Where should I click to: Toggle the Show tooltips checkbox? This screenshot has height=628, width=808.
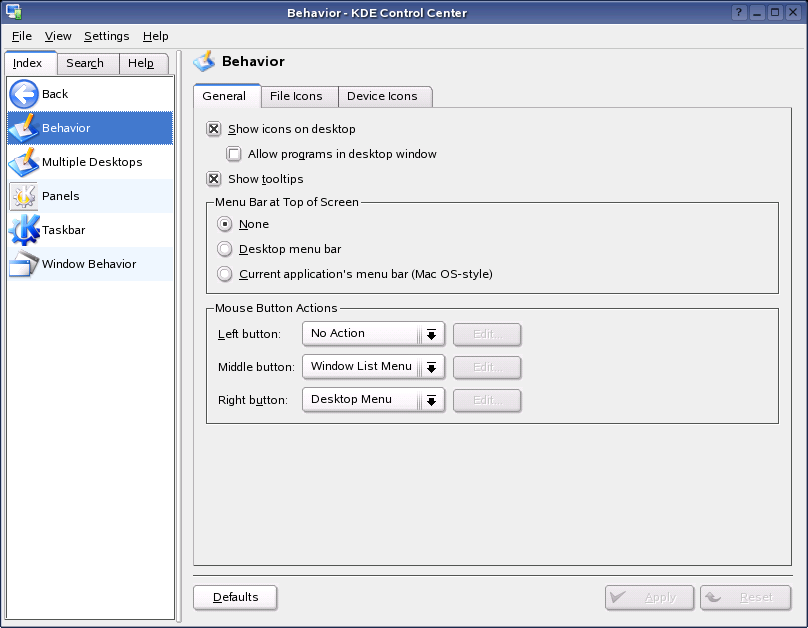214,179
